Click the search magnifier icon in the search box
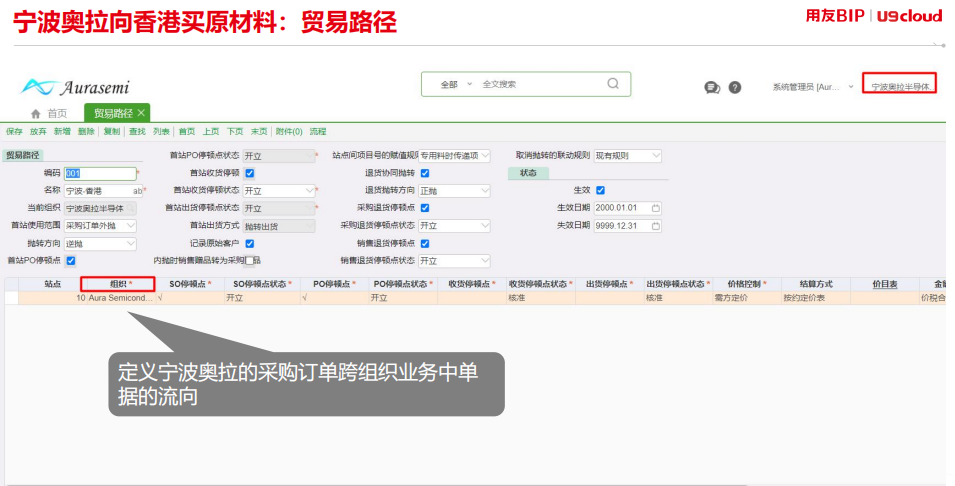955x486 pixels. click(613, 83)
